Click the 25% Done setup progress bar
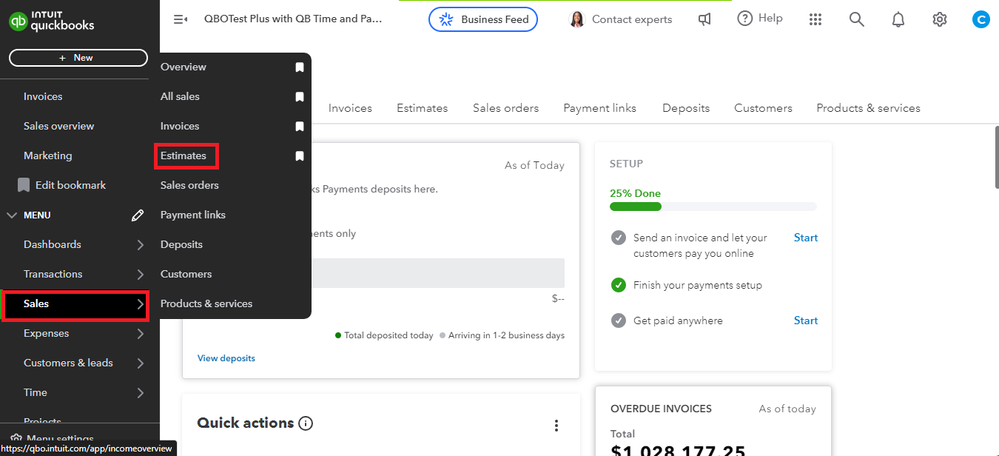Viewport: 999px width, 456px height. tap(712, 207)
